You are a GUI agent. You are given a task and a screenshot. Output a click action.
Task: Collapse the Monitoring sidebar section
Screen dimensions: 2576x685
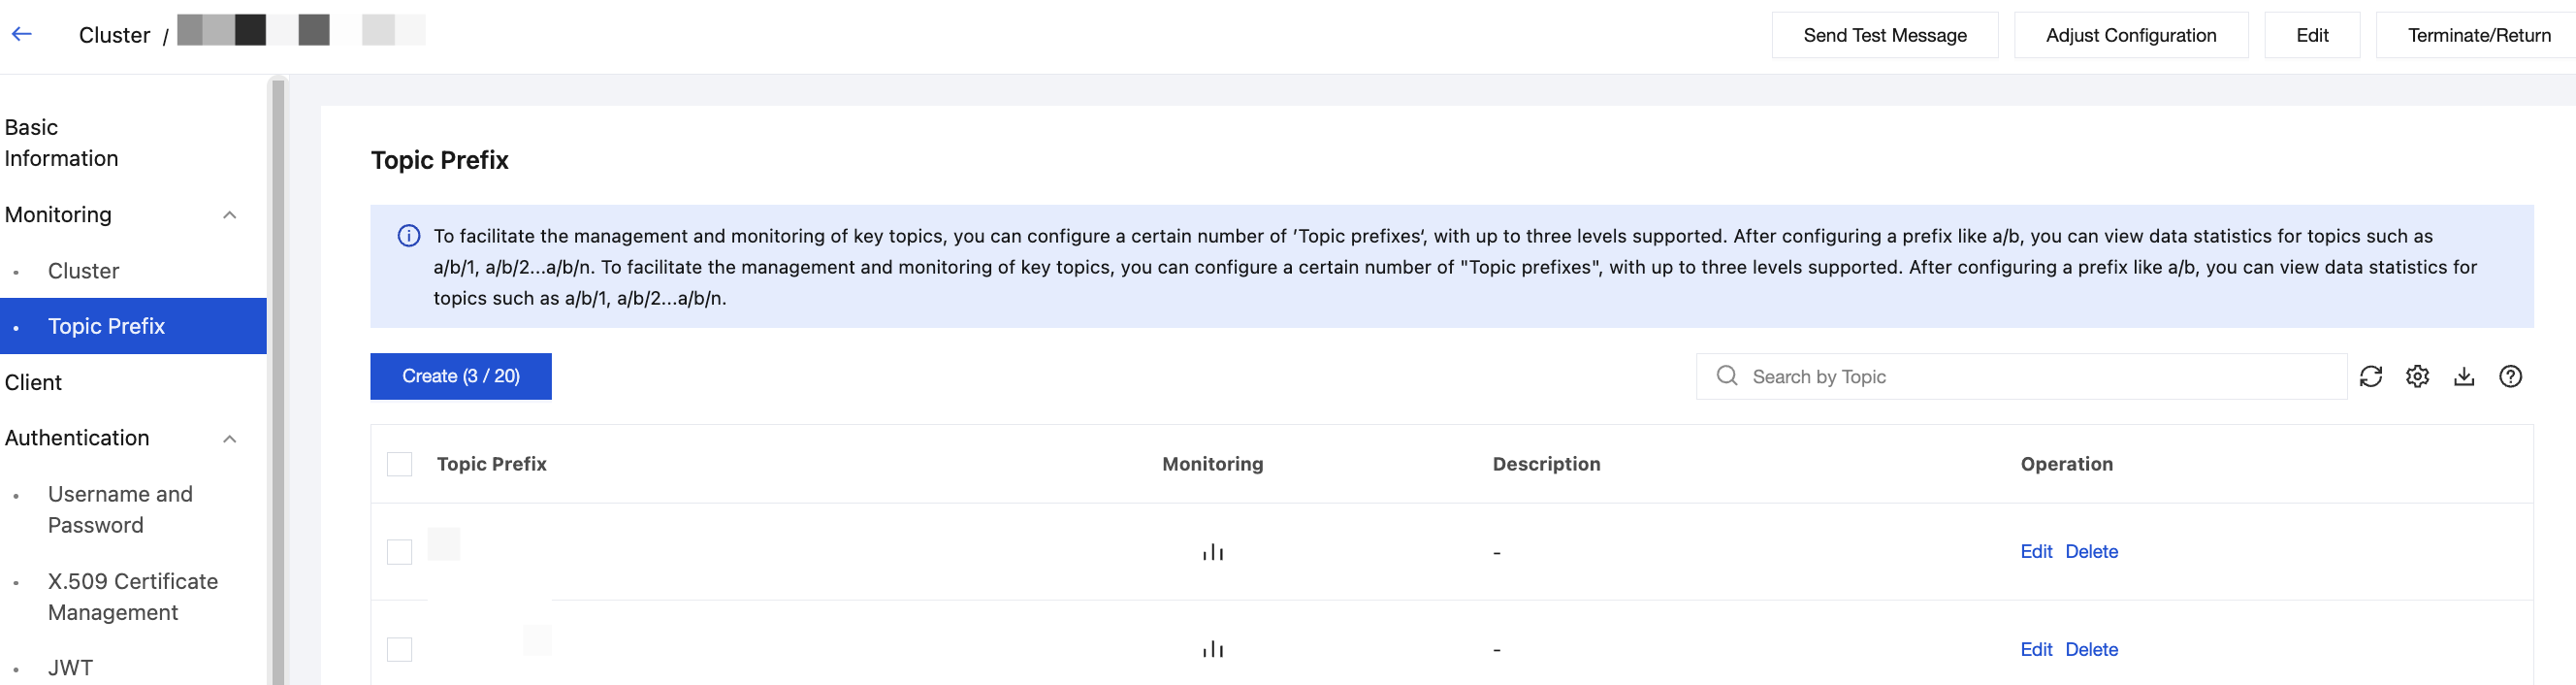(229, 215)
